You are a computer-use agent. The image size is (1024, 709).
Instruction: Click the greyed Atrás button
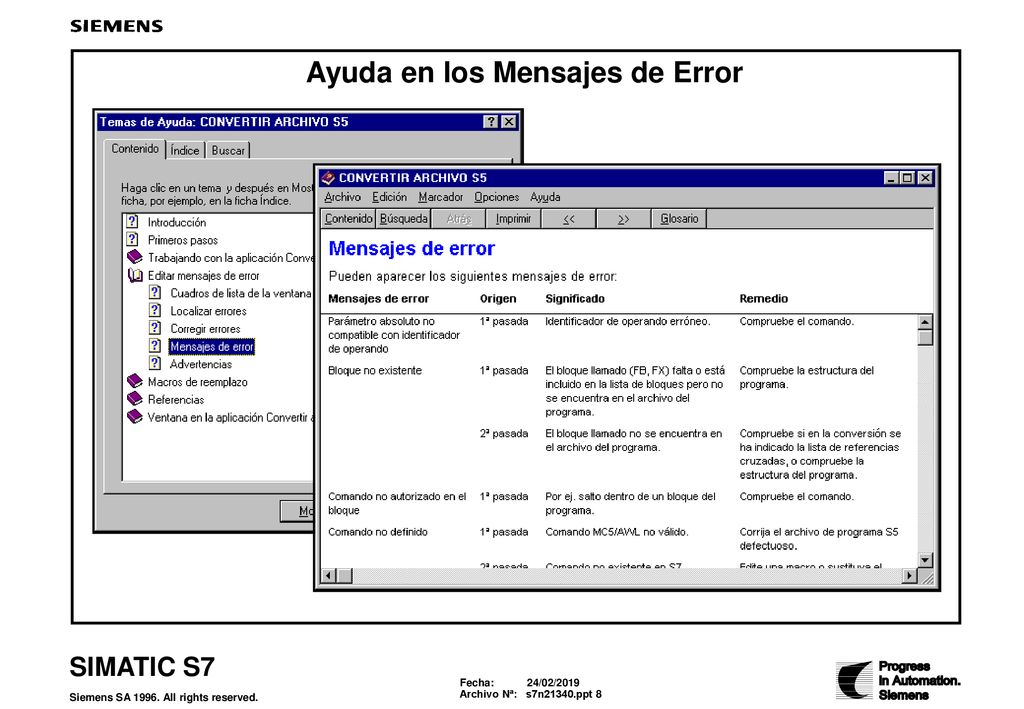pyautogui.click(x=458, y=219)
